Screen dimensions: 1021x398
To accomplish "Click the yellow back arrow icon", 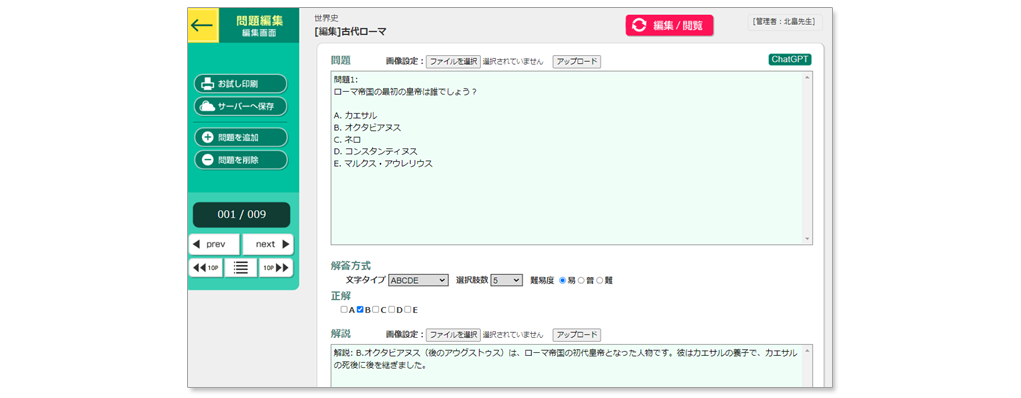I will click(x=203, y=26).
